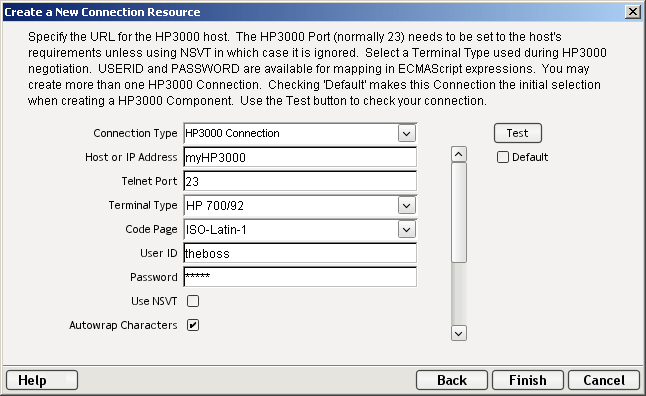The width and height of the screenshot is (646, 396).
Task: Focus the Password field
Action: click(300, 277)
